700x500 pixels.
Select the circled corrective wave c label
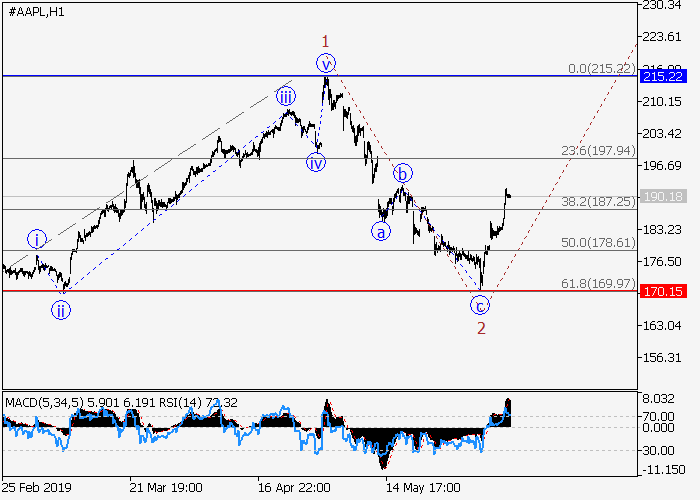coord(481,305)
